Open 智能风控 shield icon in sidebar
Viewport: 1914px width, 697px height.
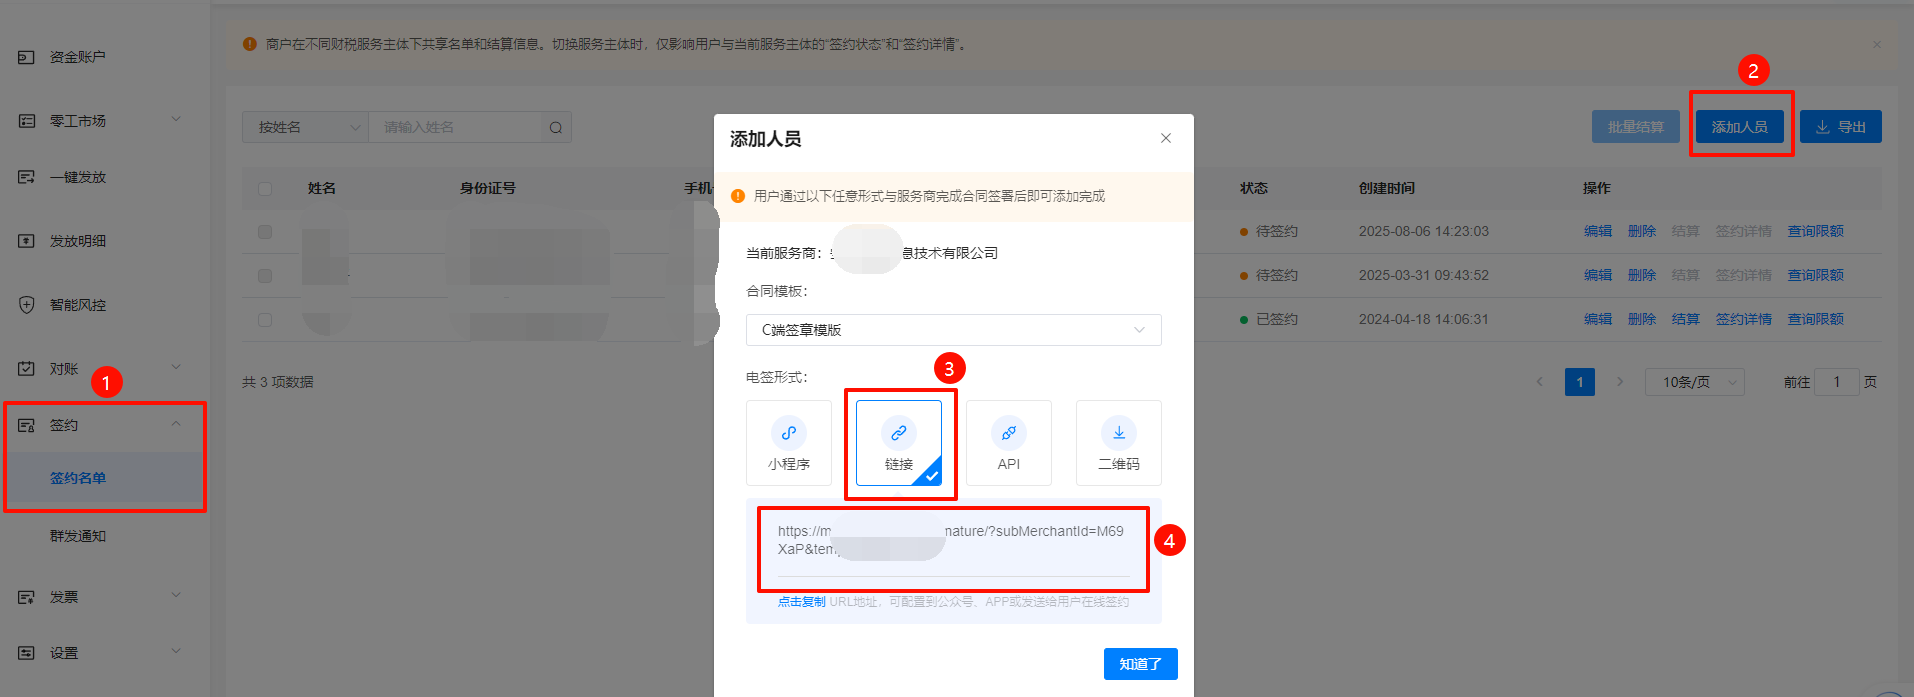point(27,305)
